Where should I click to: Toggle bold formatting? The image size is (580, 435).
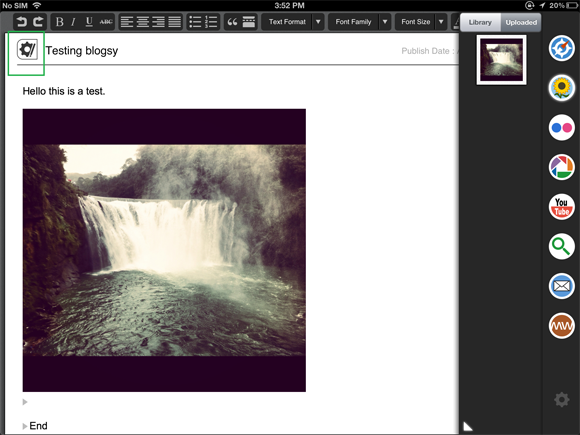(x=59, y=22)
